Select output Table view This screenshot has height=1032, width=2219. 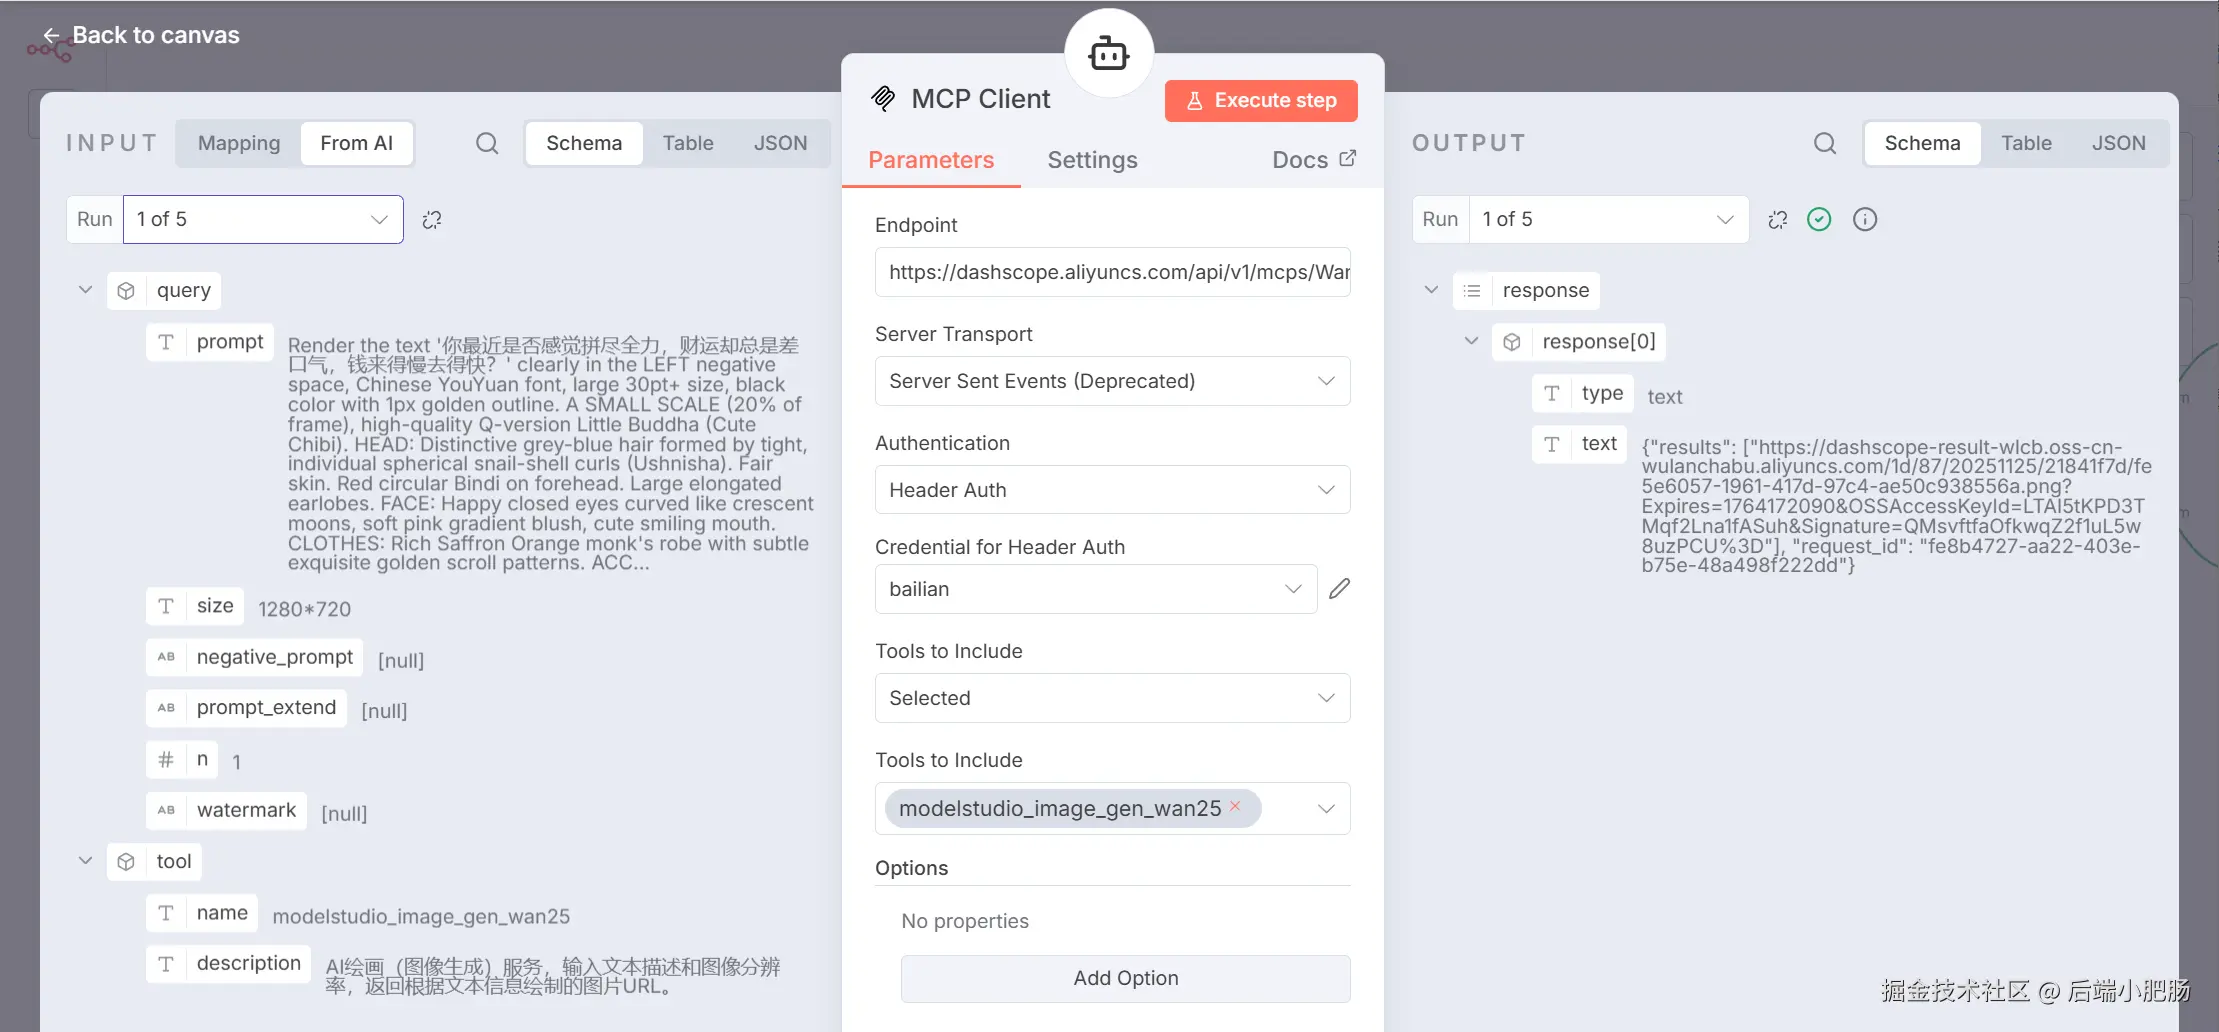[x=2026, y=143]
